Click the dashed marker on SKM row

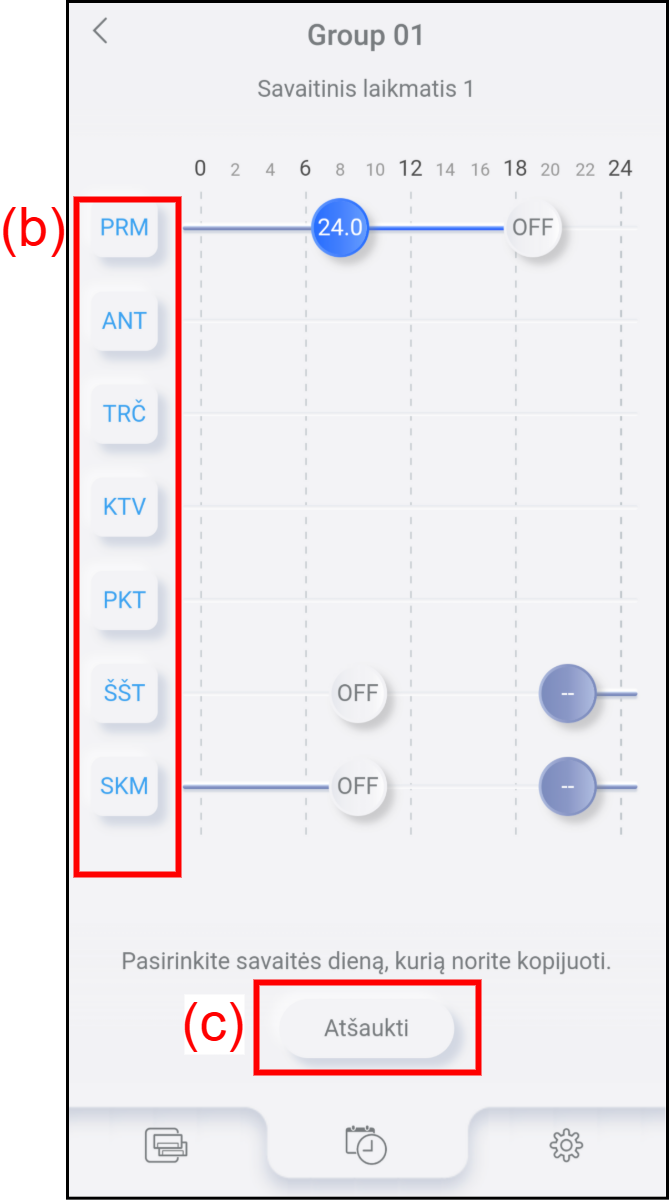coord(567,786)
